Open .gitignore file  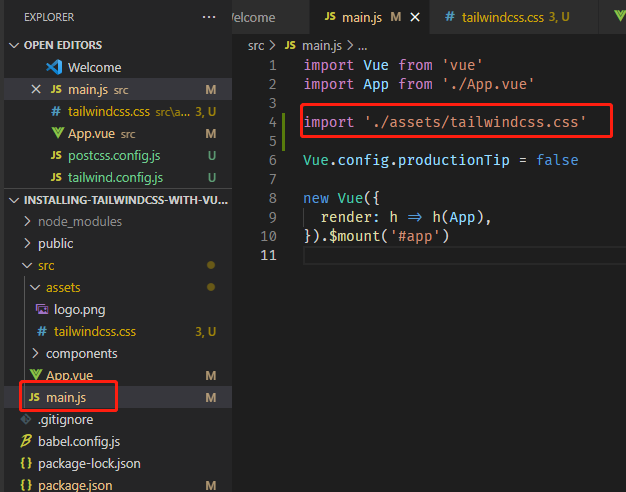point(65,420)
